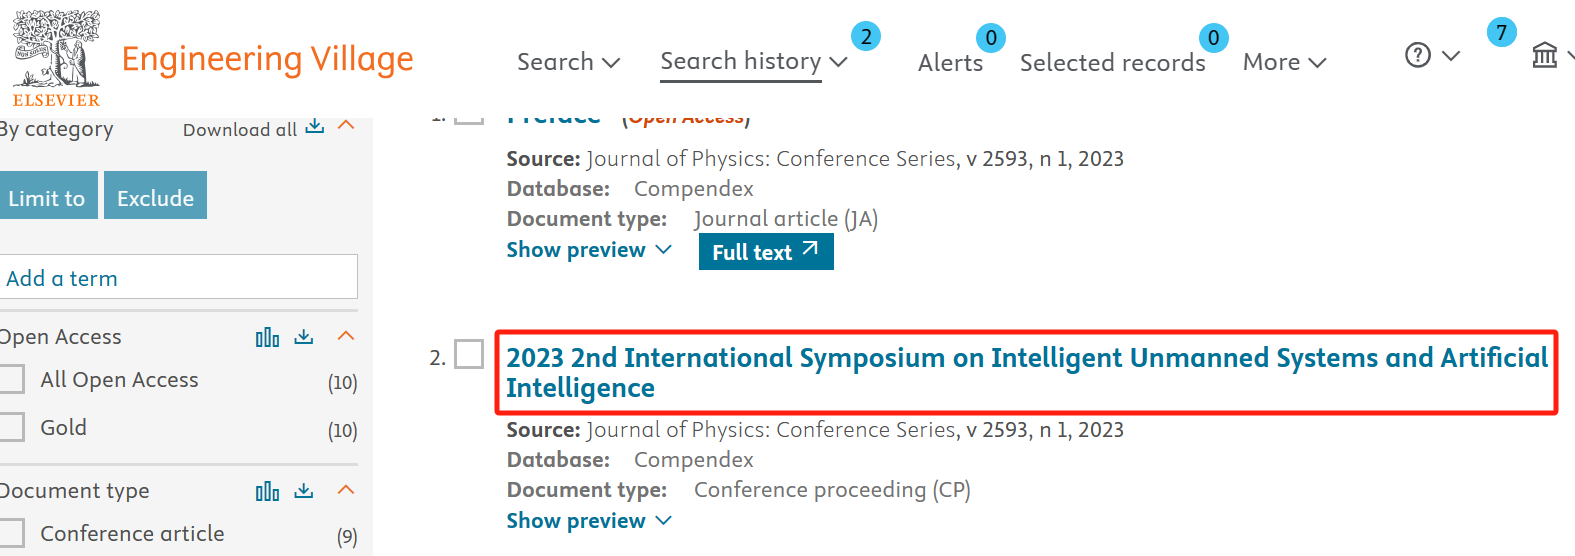Open the Document type bar chart icon

[x=267, y=491]
